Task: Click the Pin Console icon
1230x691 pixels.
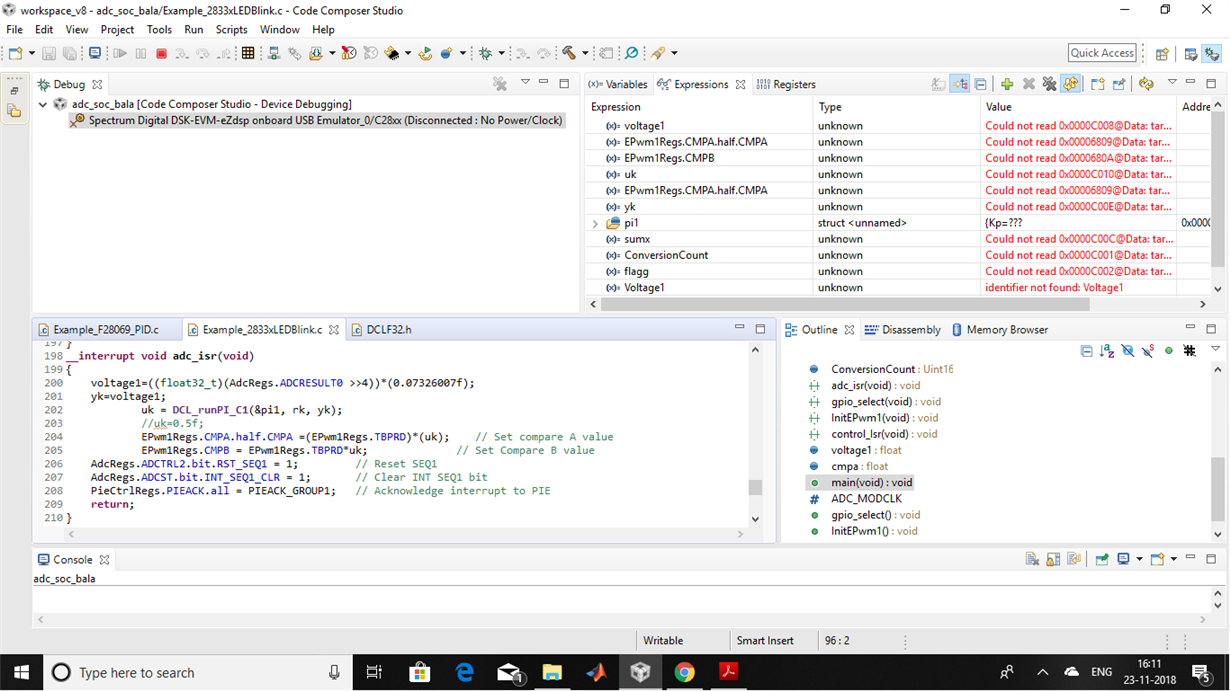Action: pos(1102,559)
